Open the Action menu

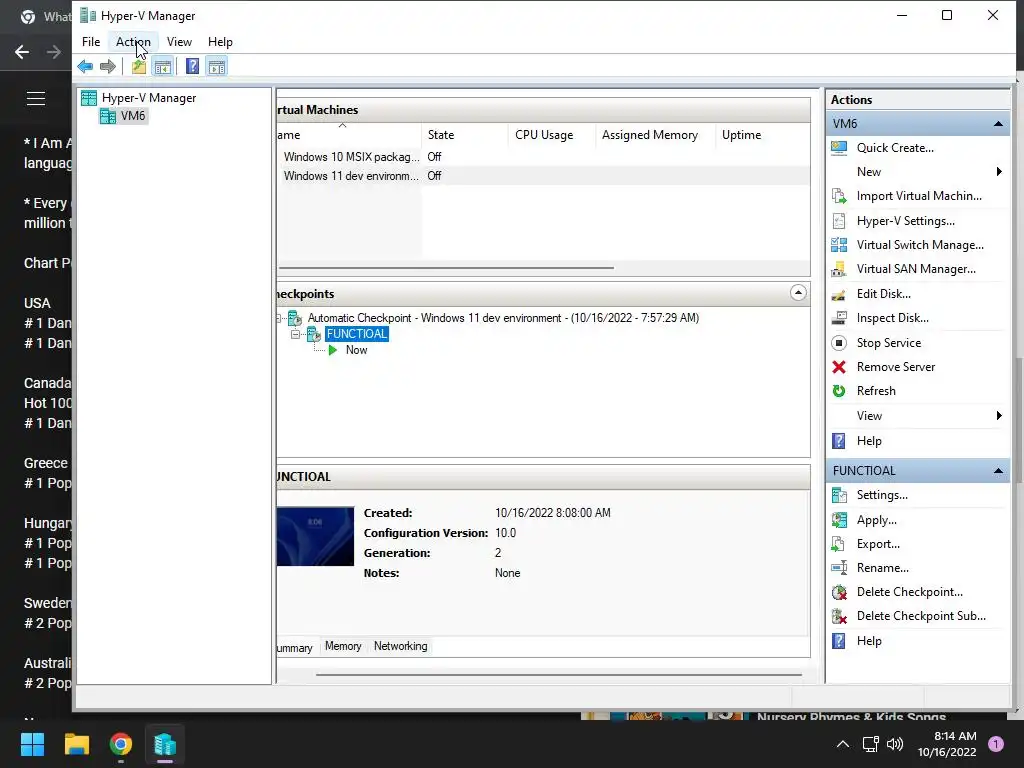(133, 42)
